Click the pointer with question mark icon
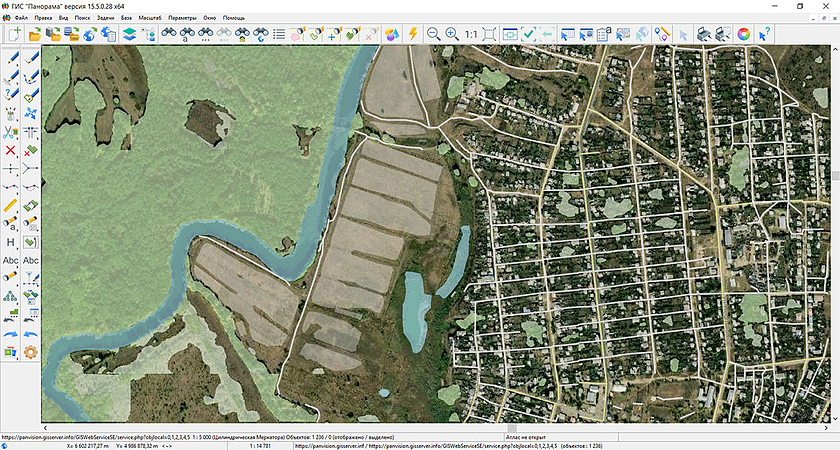The width and height of the screenshot is (840, 450). click(764, 34)
